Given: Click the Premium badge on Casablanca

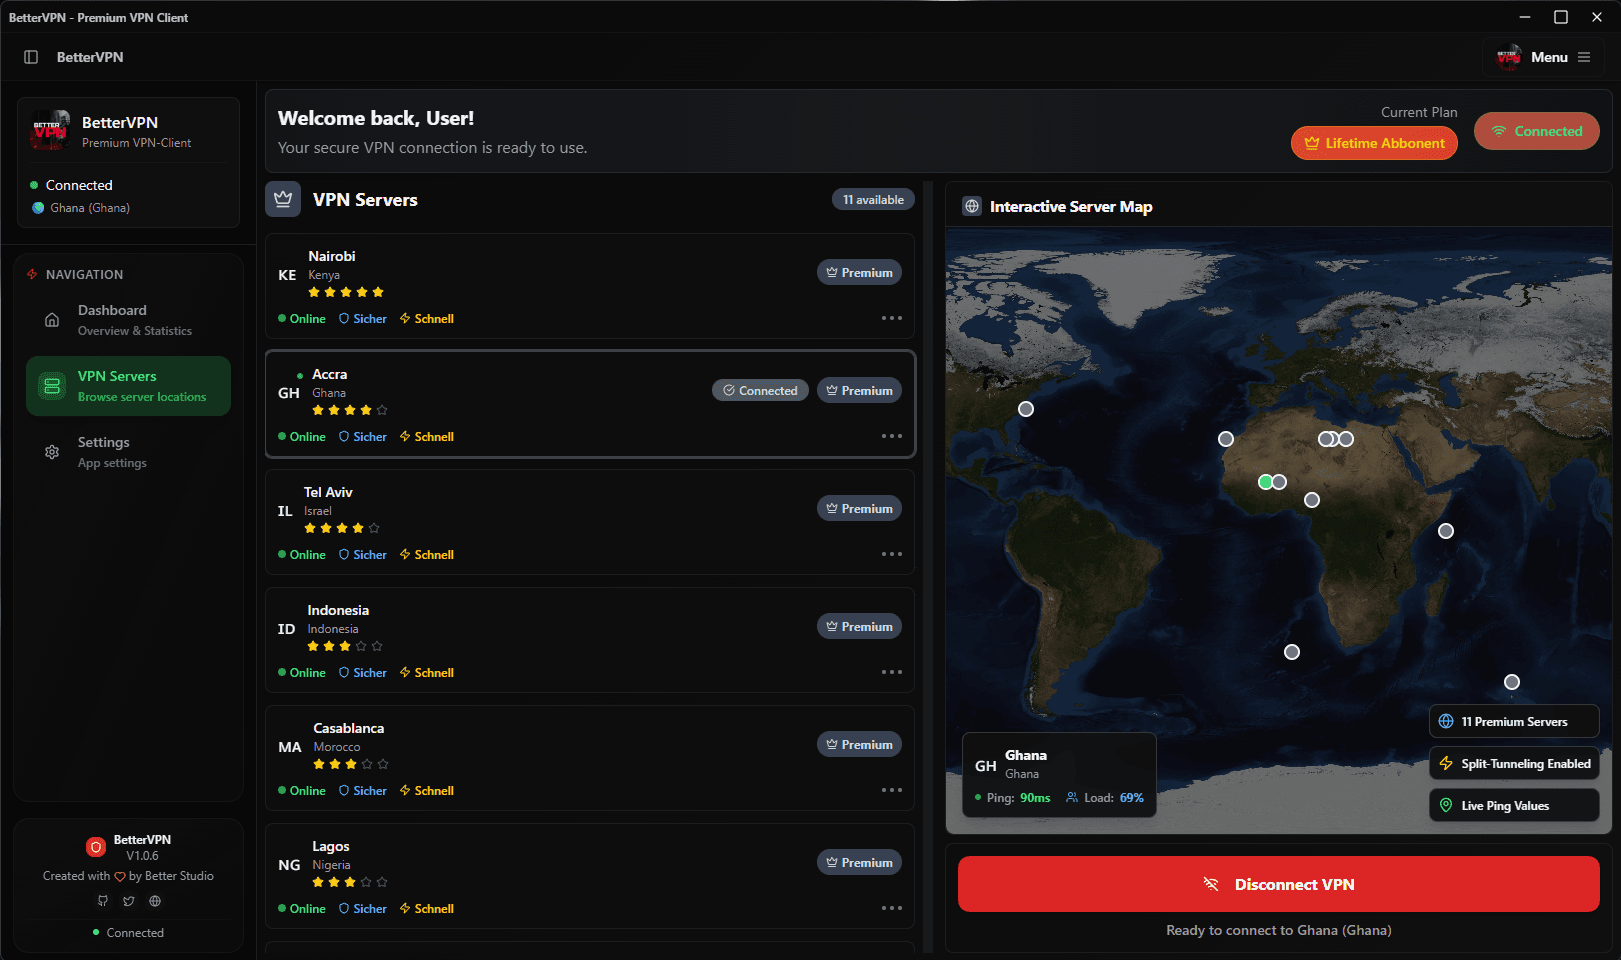Looking at the screenshot, I should [x=859, y=744].
